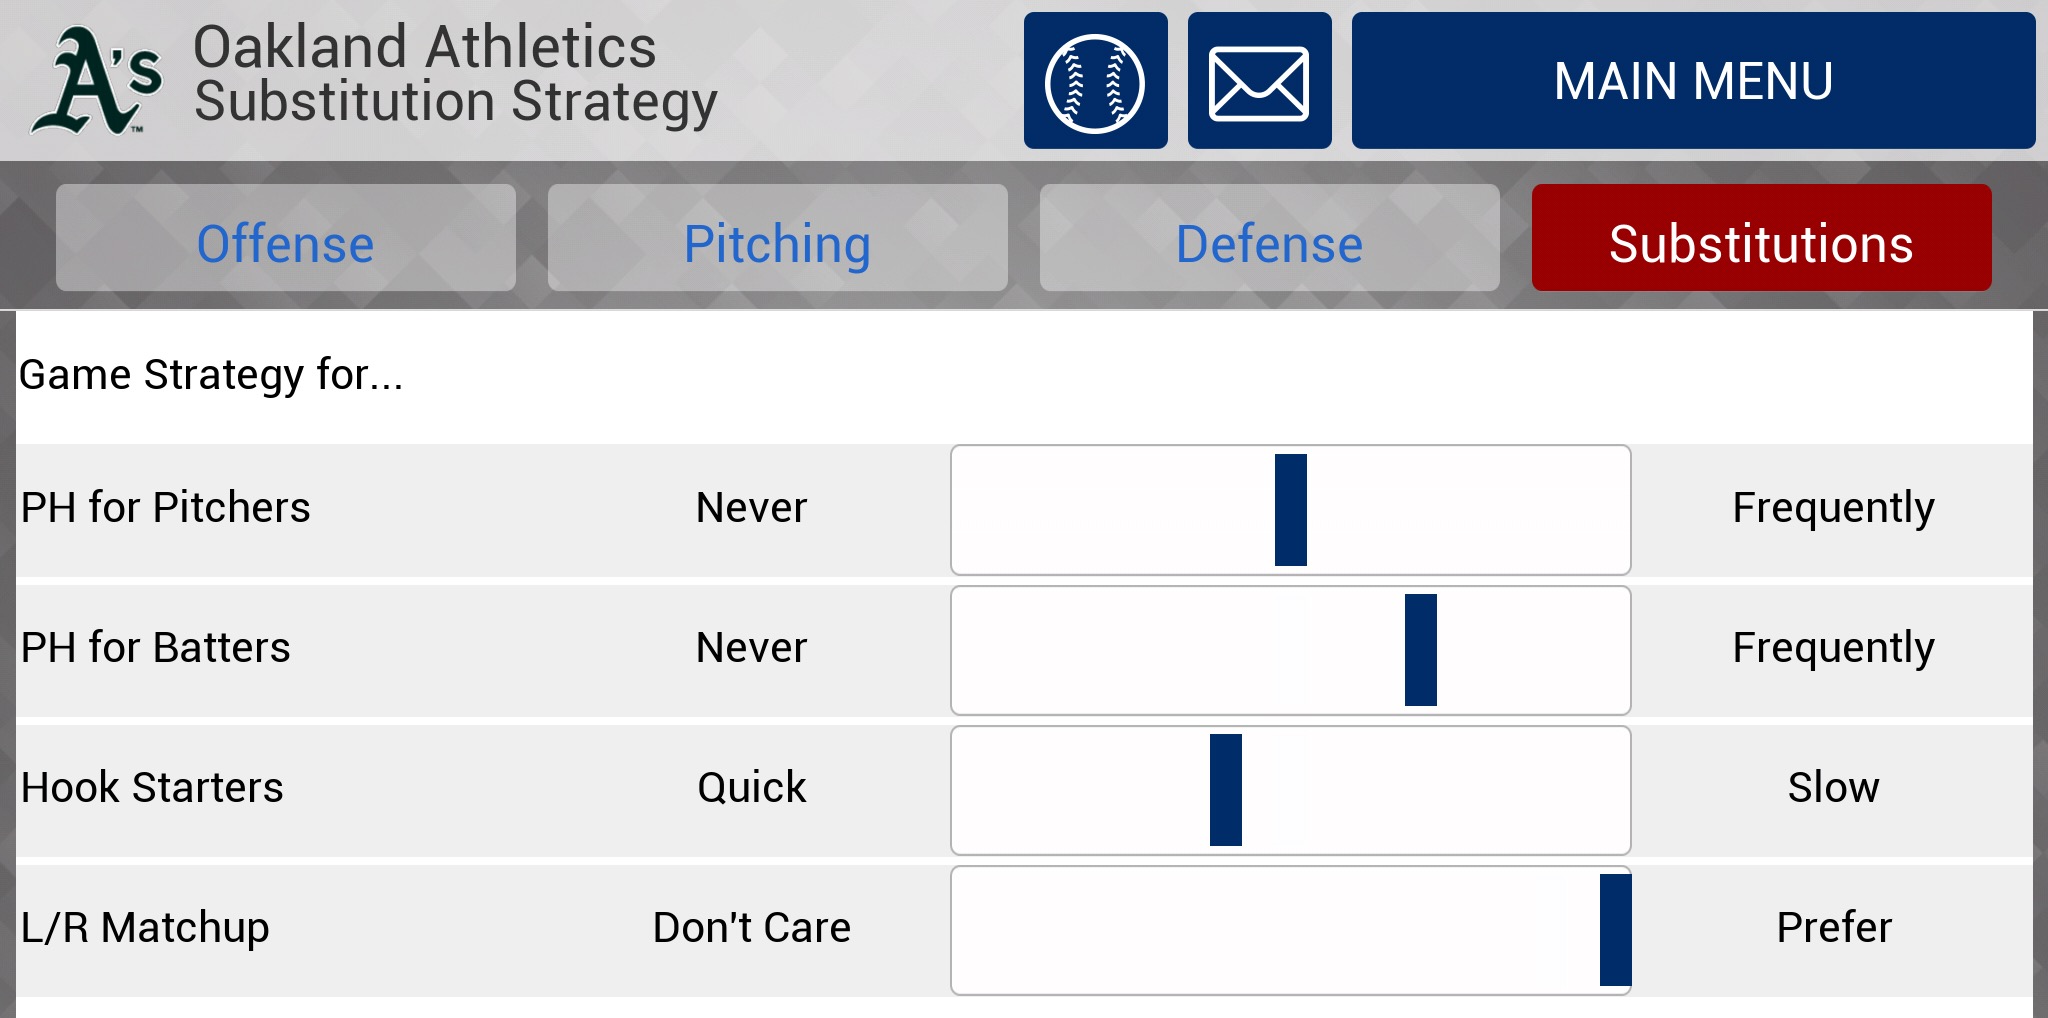Viewport: 2048px width, 1018px height.
Task: Click "Prefer" in the L/R Matchup row
Action: (x=1833, y=928)
